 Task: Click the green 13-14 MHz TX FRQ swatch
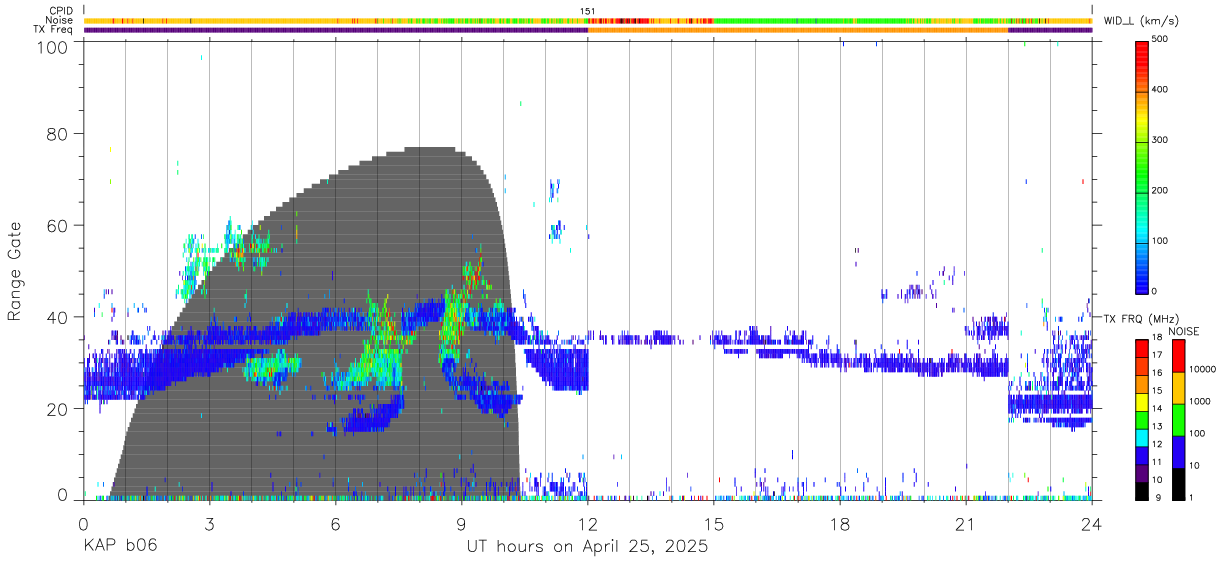(1141, 420)
